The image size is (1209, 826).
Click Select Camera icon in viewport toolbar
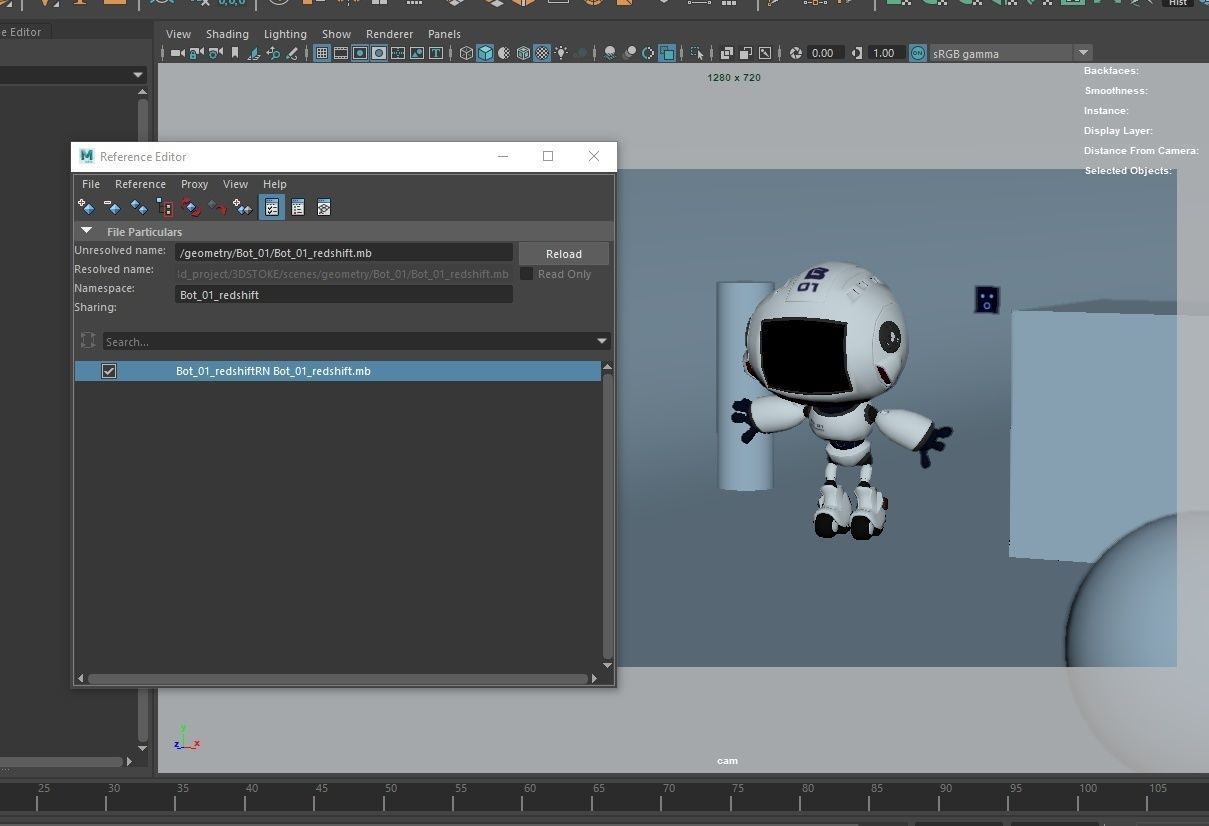click(x=177, y=53)
